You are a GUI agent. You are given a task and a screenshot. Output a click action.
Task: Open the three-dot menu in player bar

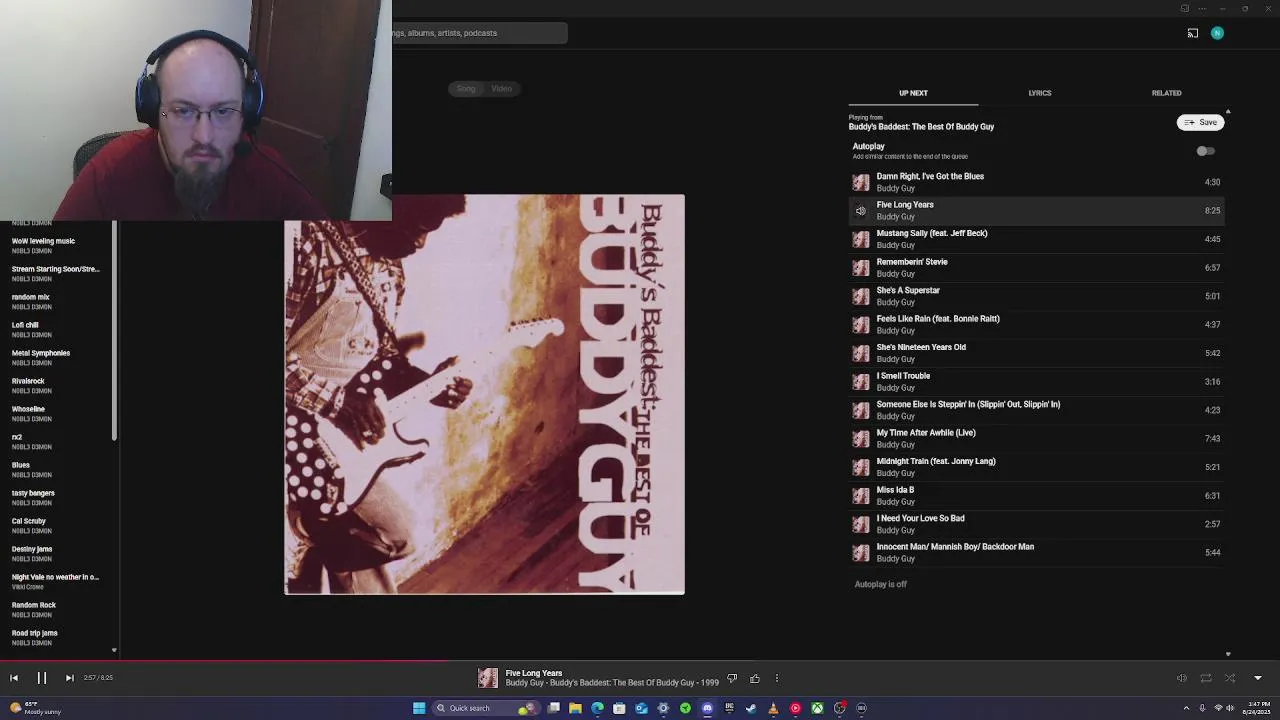tap(777, 678)
